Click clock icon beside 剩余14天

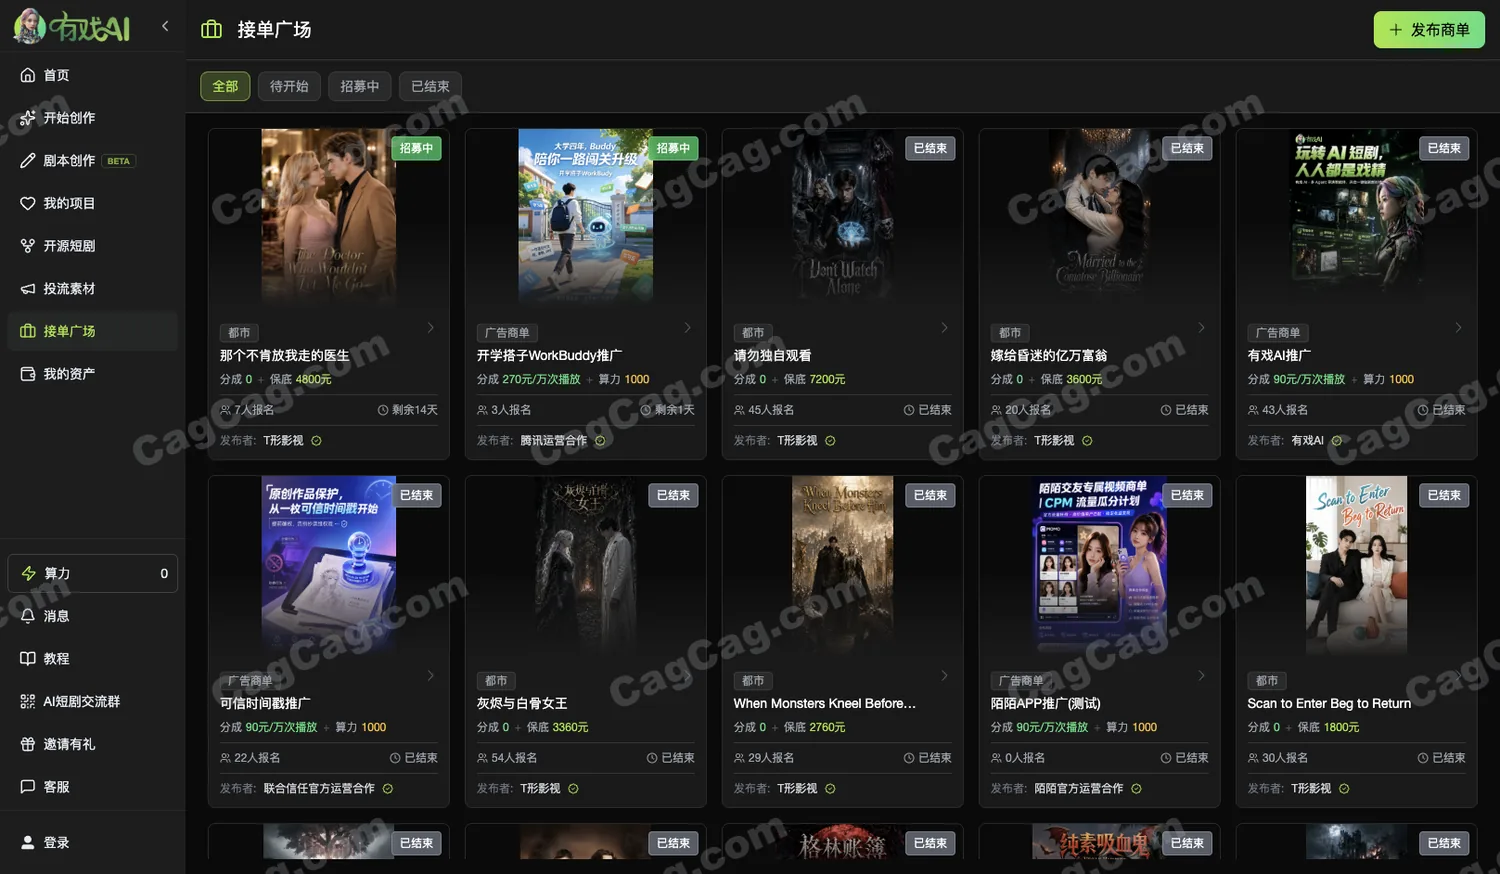pyautogui.click(x=383, y=410)
